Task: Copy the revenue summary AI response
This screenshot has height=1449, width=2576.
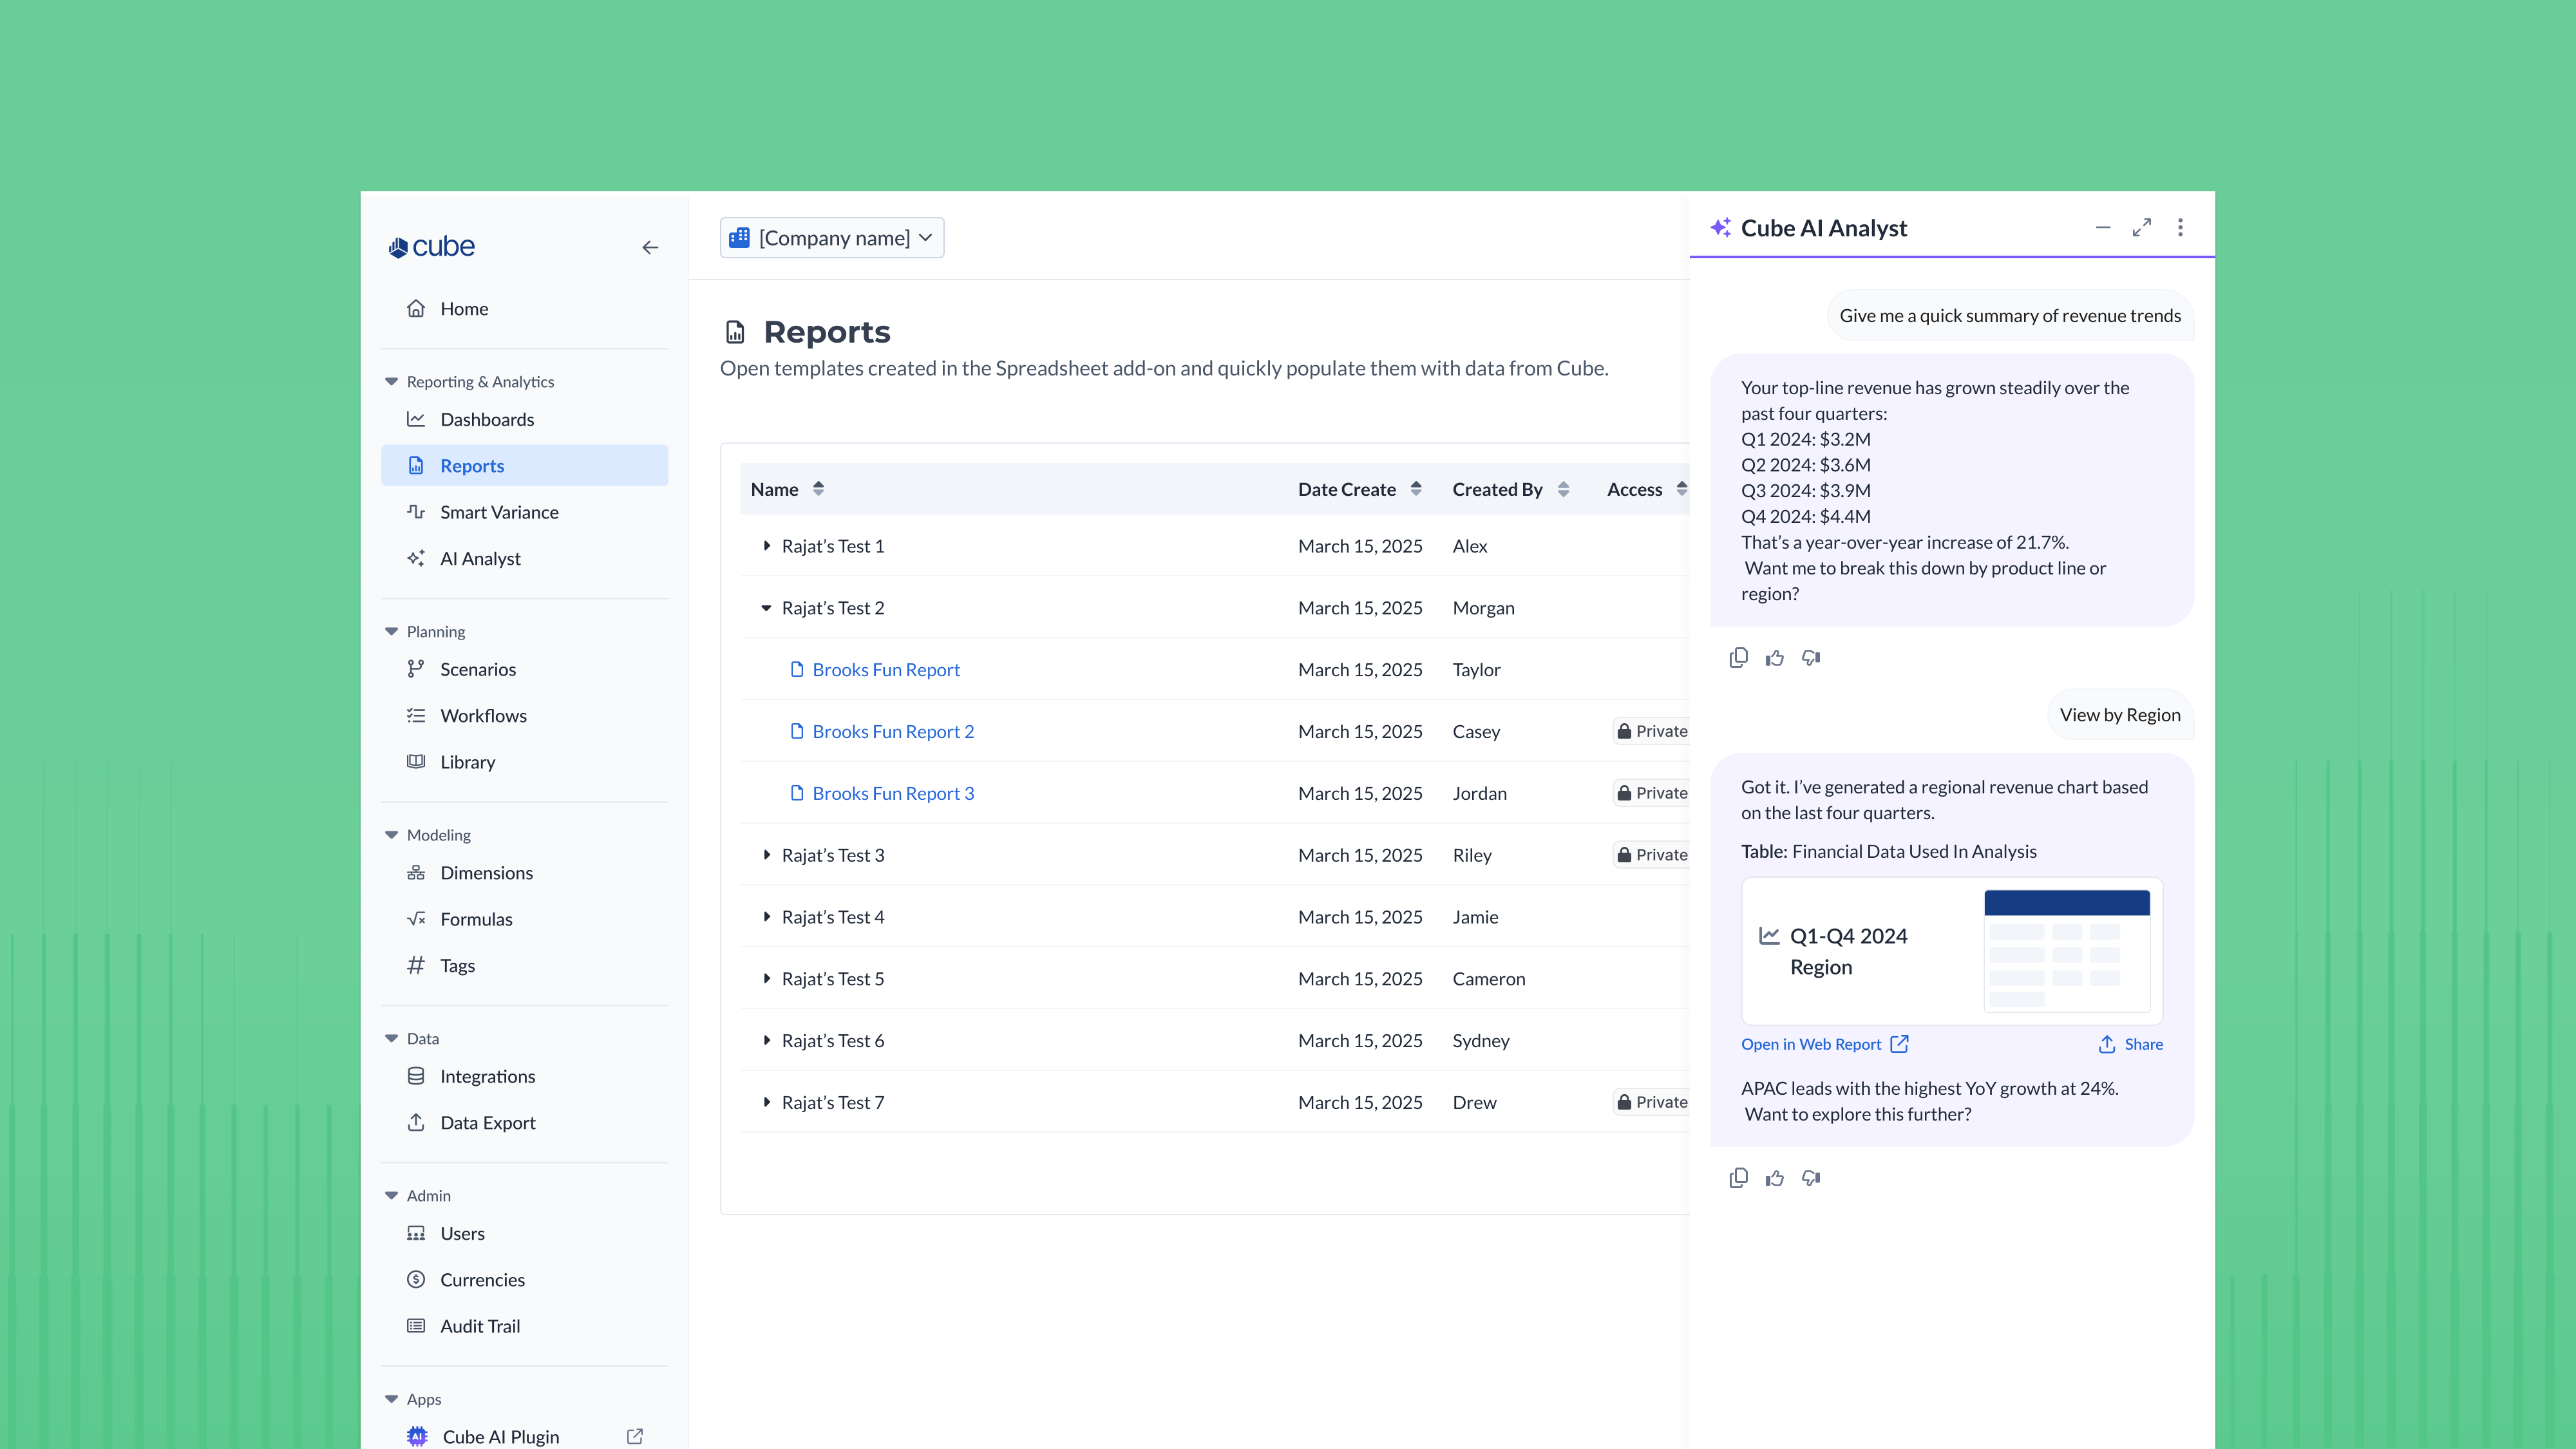Action: [1739, 657]
